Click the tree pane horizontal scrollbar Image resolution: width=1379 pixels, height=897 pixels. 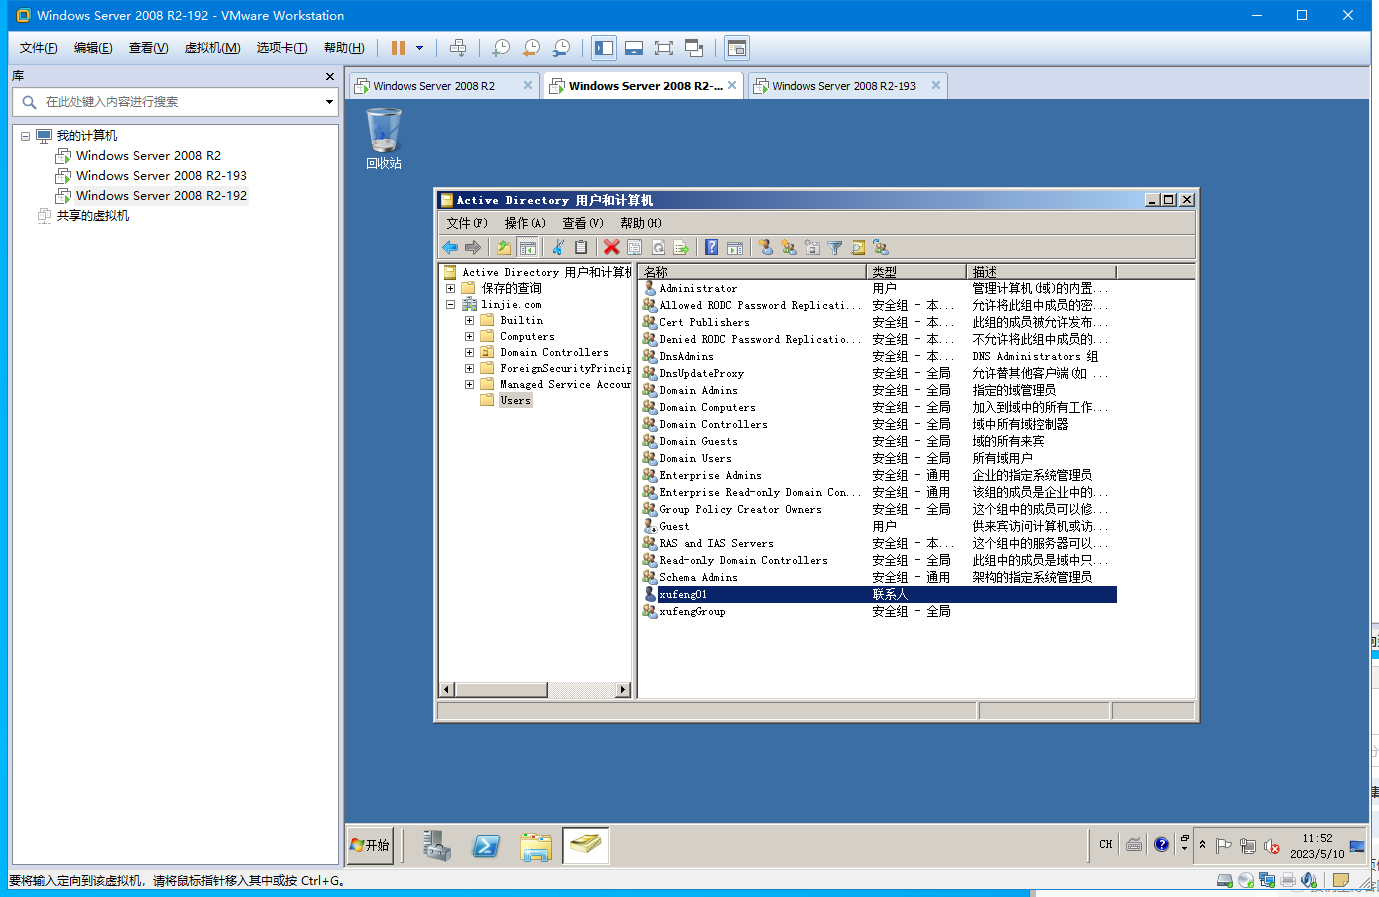click(x=536, y=690)
